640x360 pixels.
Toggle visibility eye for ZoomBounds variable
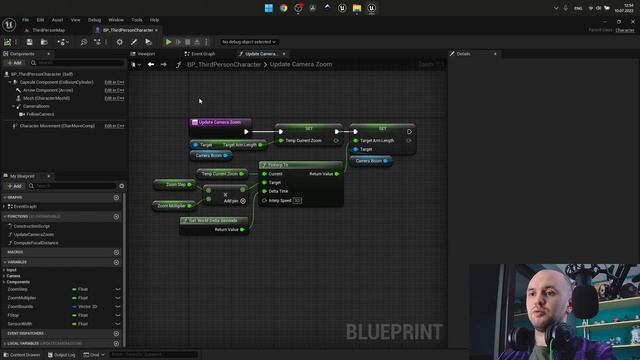[x=118, y=307]
